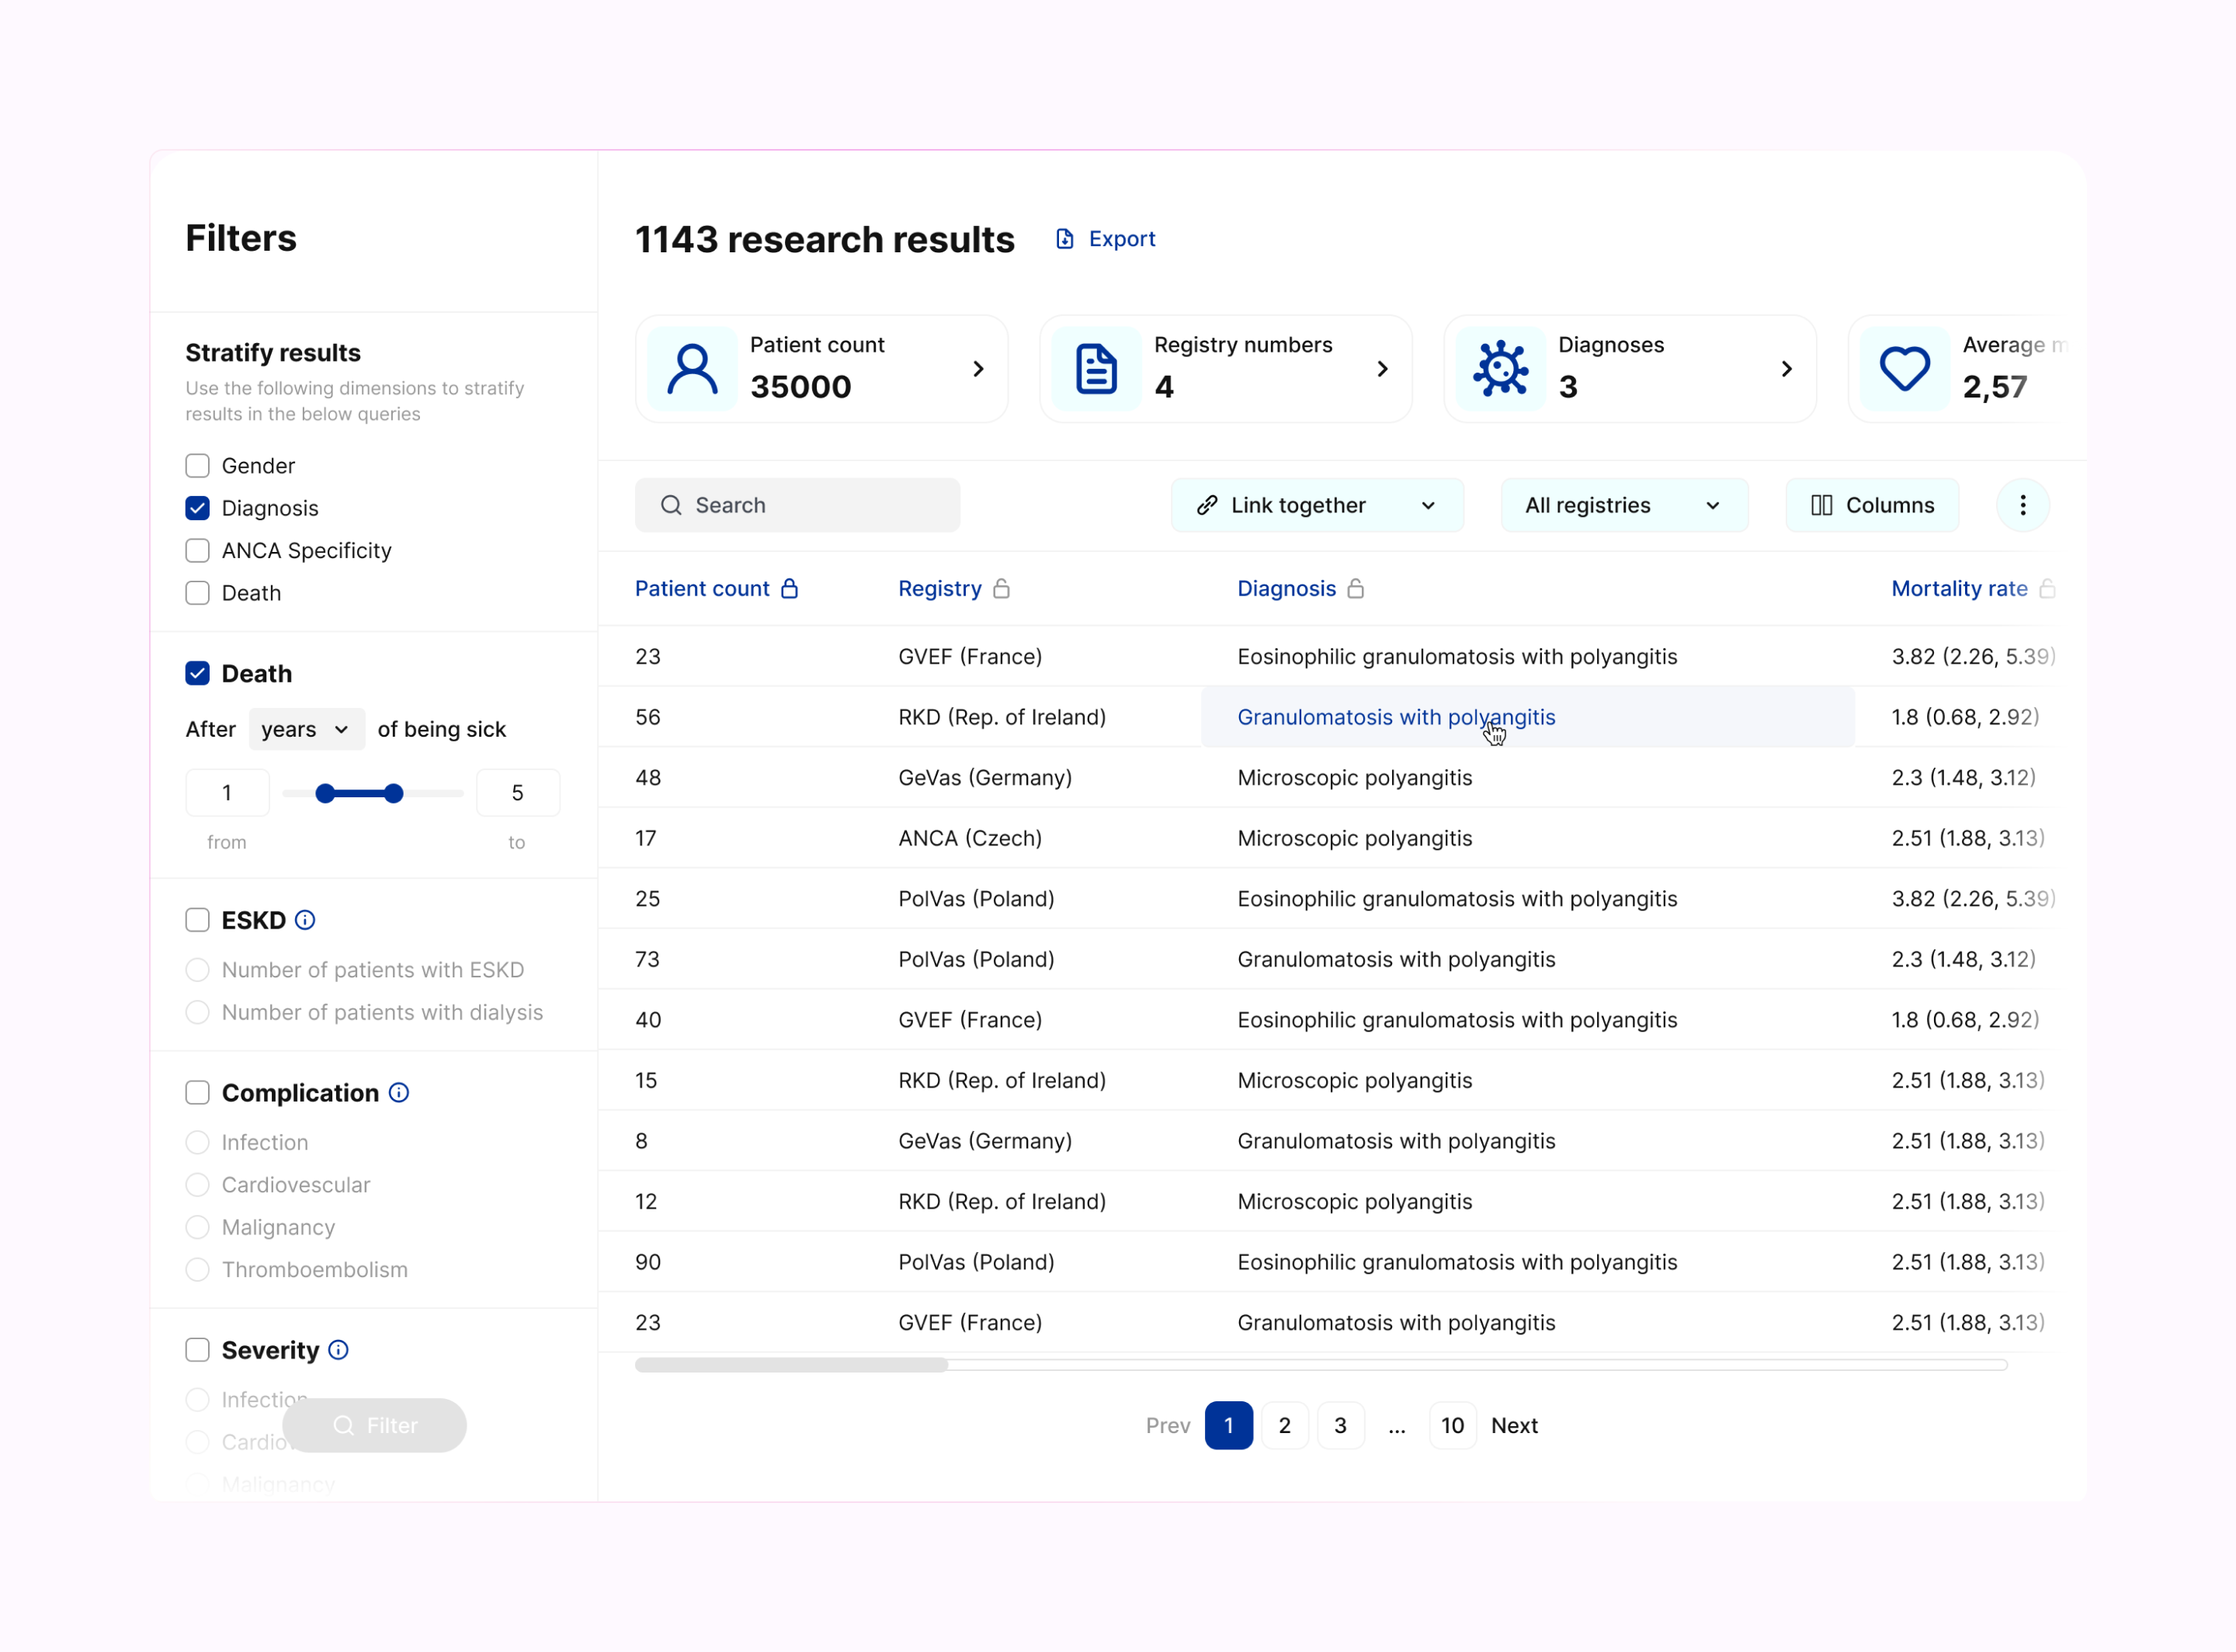Switch to results page 3
Image resolution: width=2236 pixels, height=1652 pixels.
point(1340,1425)
